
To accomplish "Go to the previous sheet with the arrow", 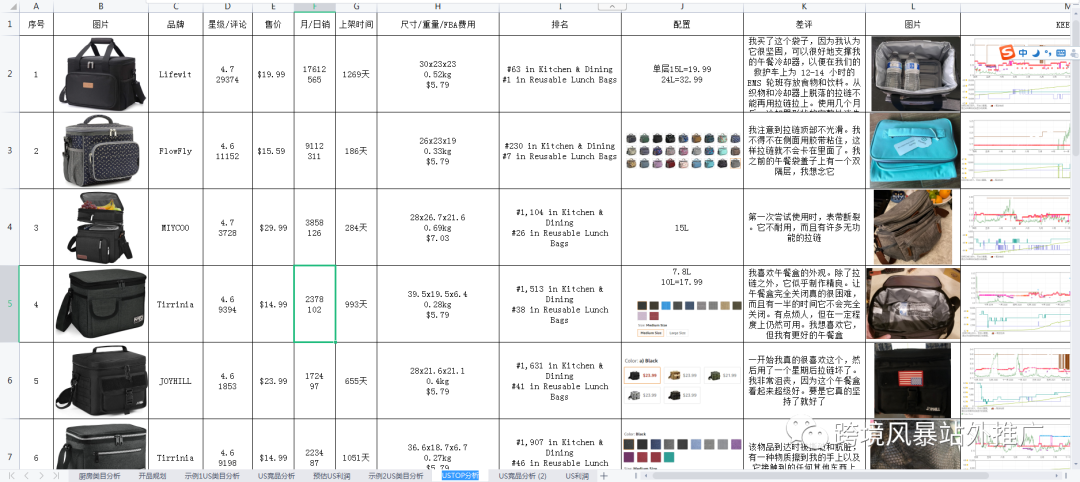I will (x=25, y=476).
